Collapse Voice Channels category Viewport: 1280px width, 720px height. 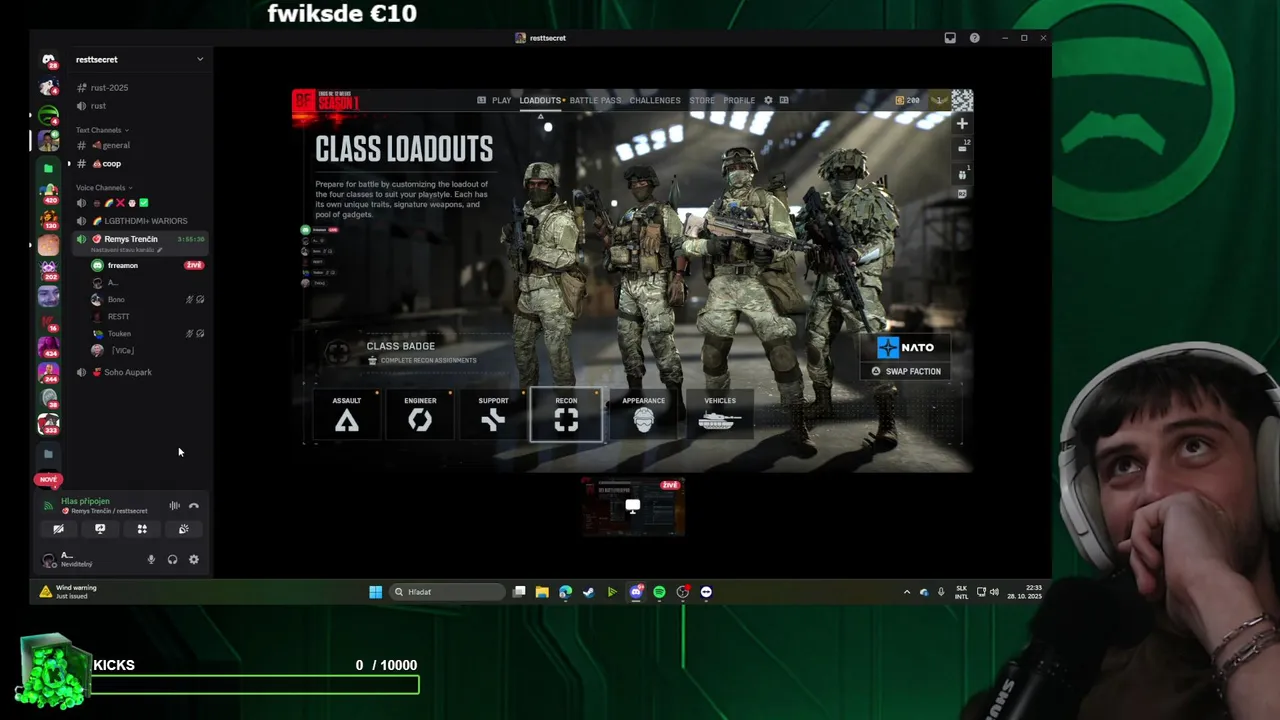pos(103,188)
